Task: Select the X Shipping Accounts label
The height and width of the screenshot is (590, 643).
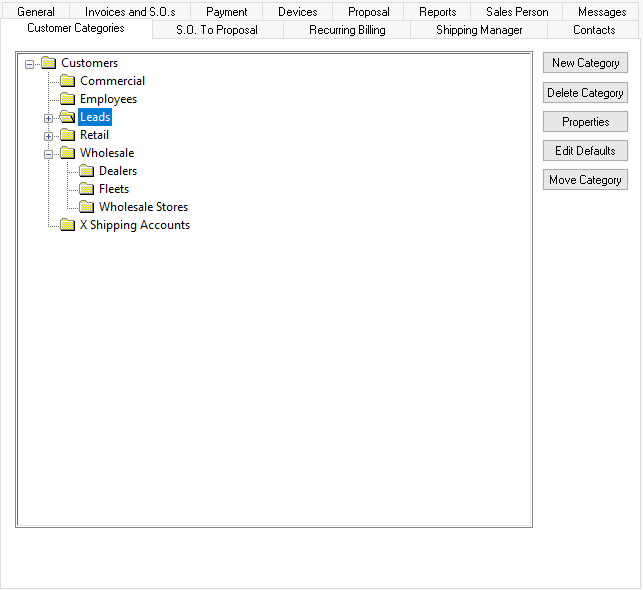Action: click(x=135, y=225)
